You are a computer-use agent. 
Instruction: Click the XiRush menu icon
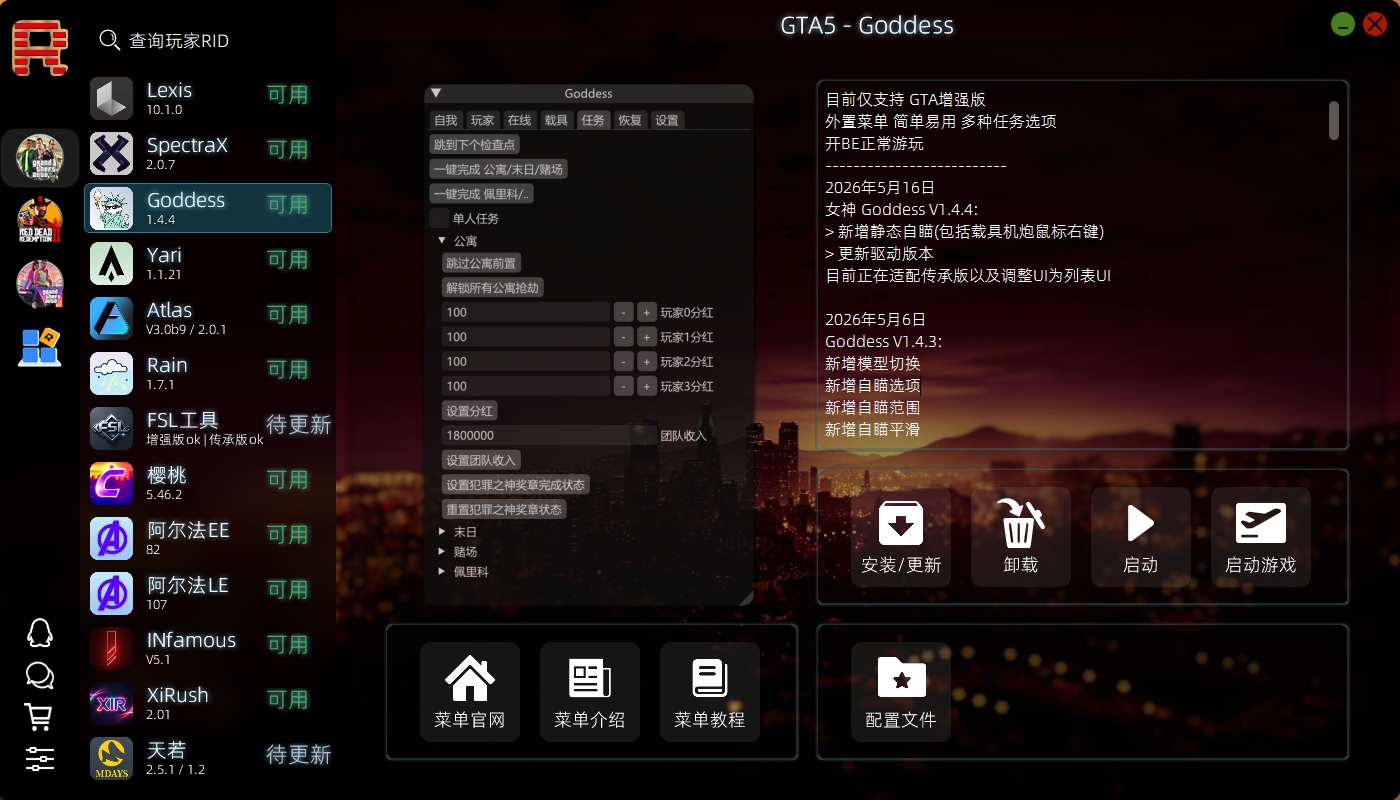[x=111, y=703]
